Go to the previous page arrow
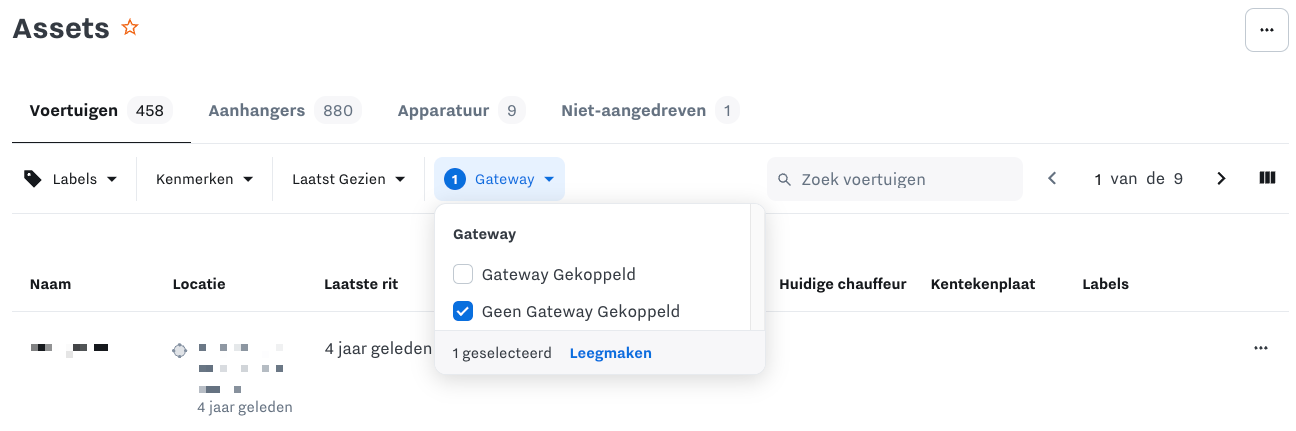Image resolution: width=1296 pixels, height=431 pixels. click(x=1052, y=179)
